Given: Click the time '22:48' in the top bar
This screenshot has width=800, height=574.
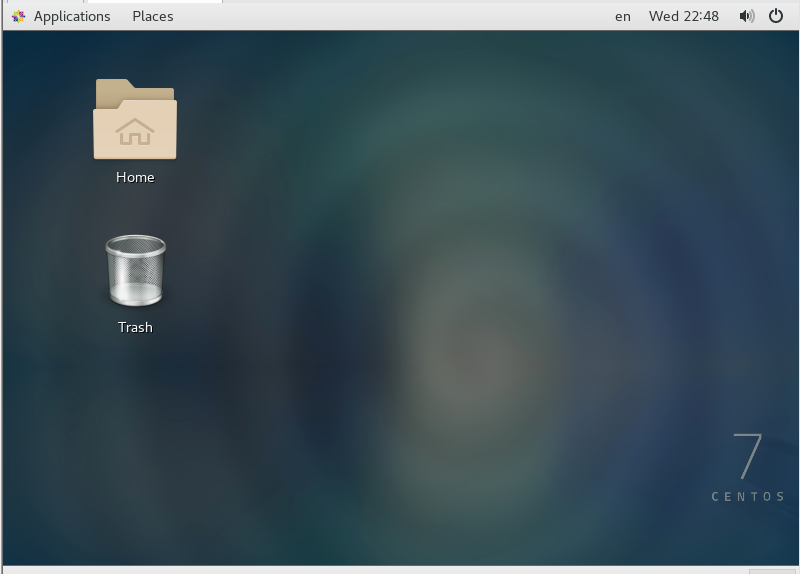Looking at the screenshot, I should [x=700, y=16].
